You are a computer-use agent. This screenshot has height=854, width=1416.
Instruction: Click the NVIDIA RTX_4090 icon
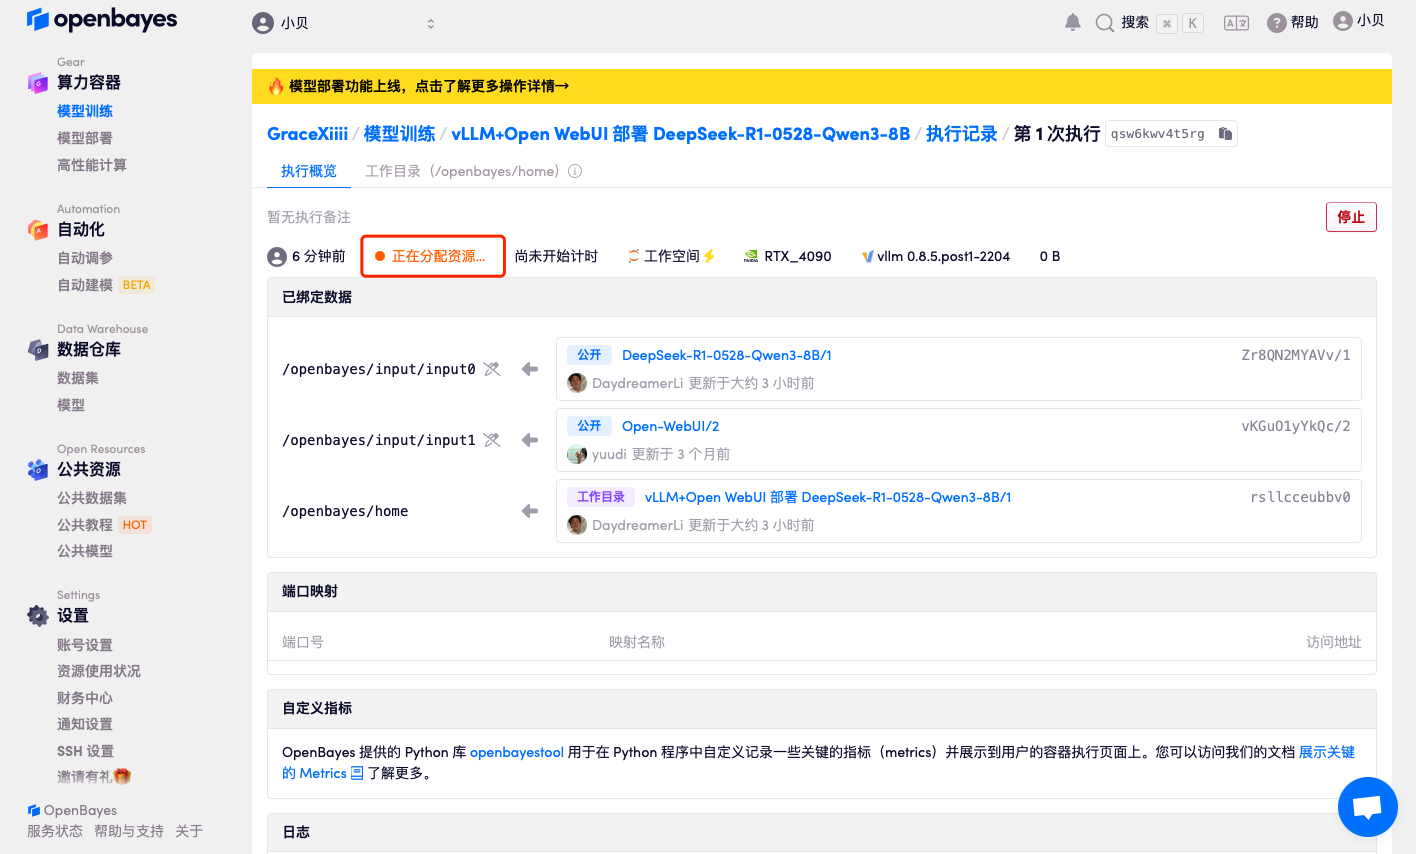(751, 257)
